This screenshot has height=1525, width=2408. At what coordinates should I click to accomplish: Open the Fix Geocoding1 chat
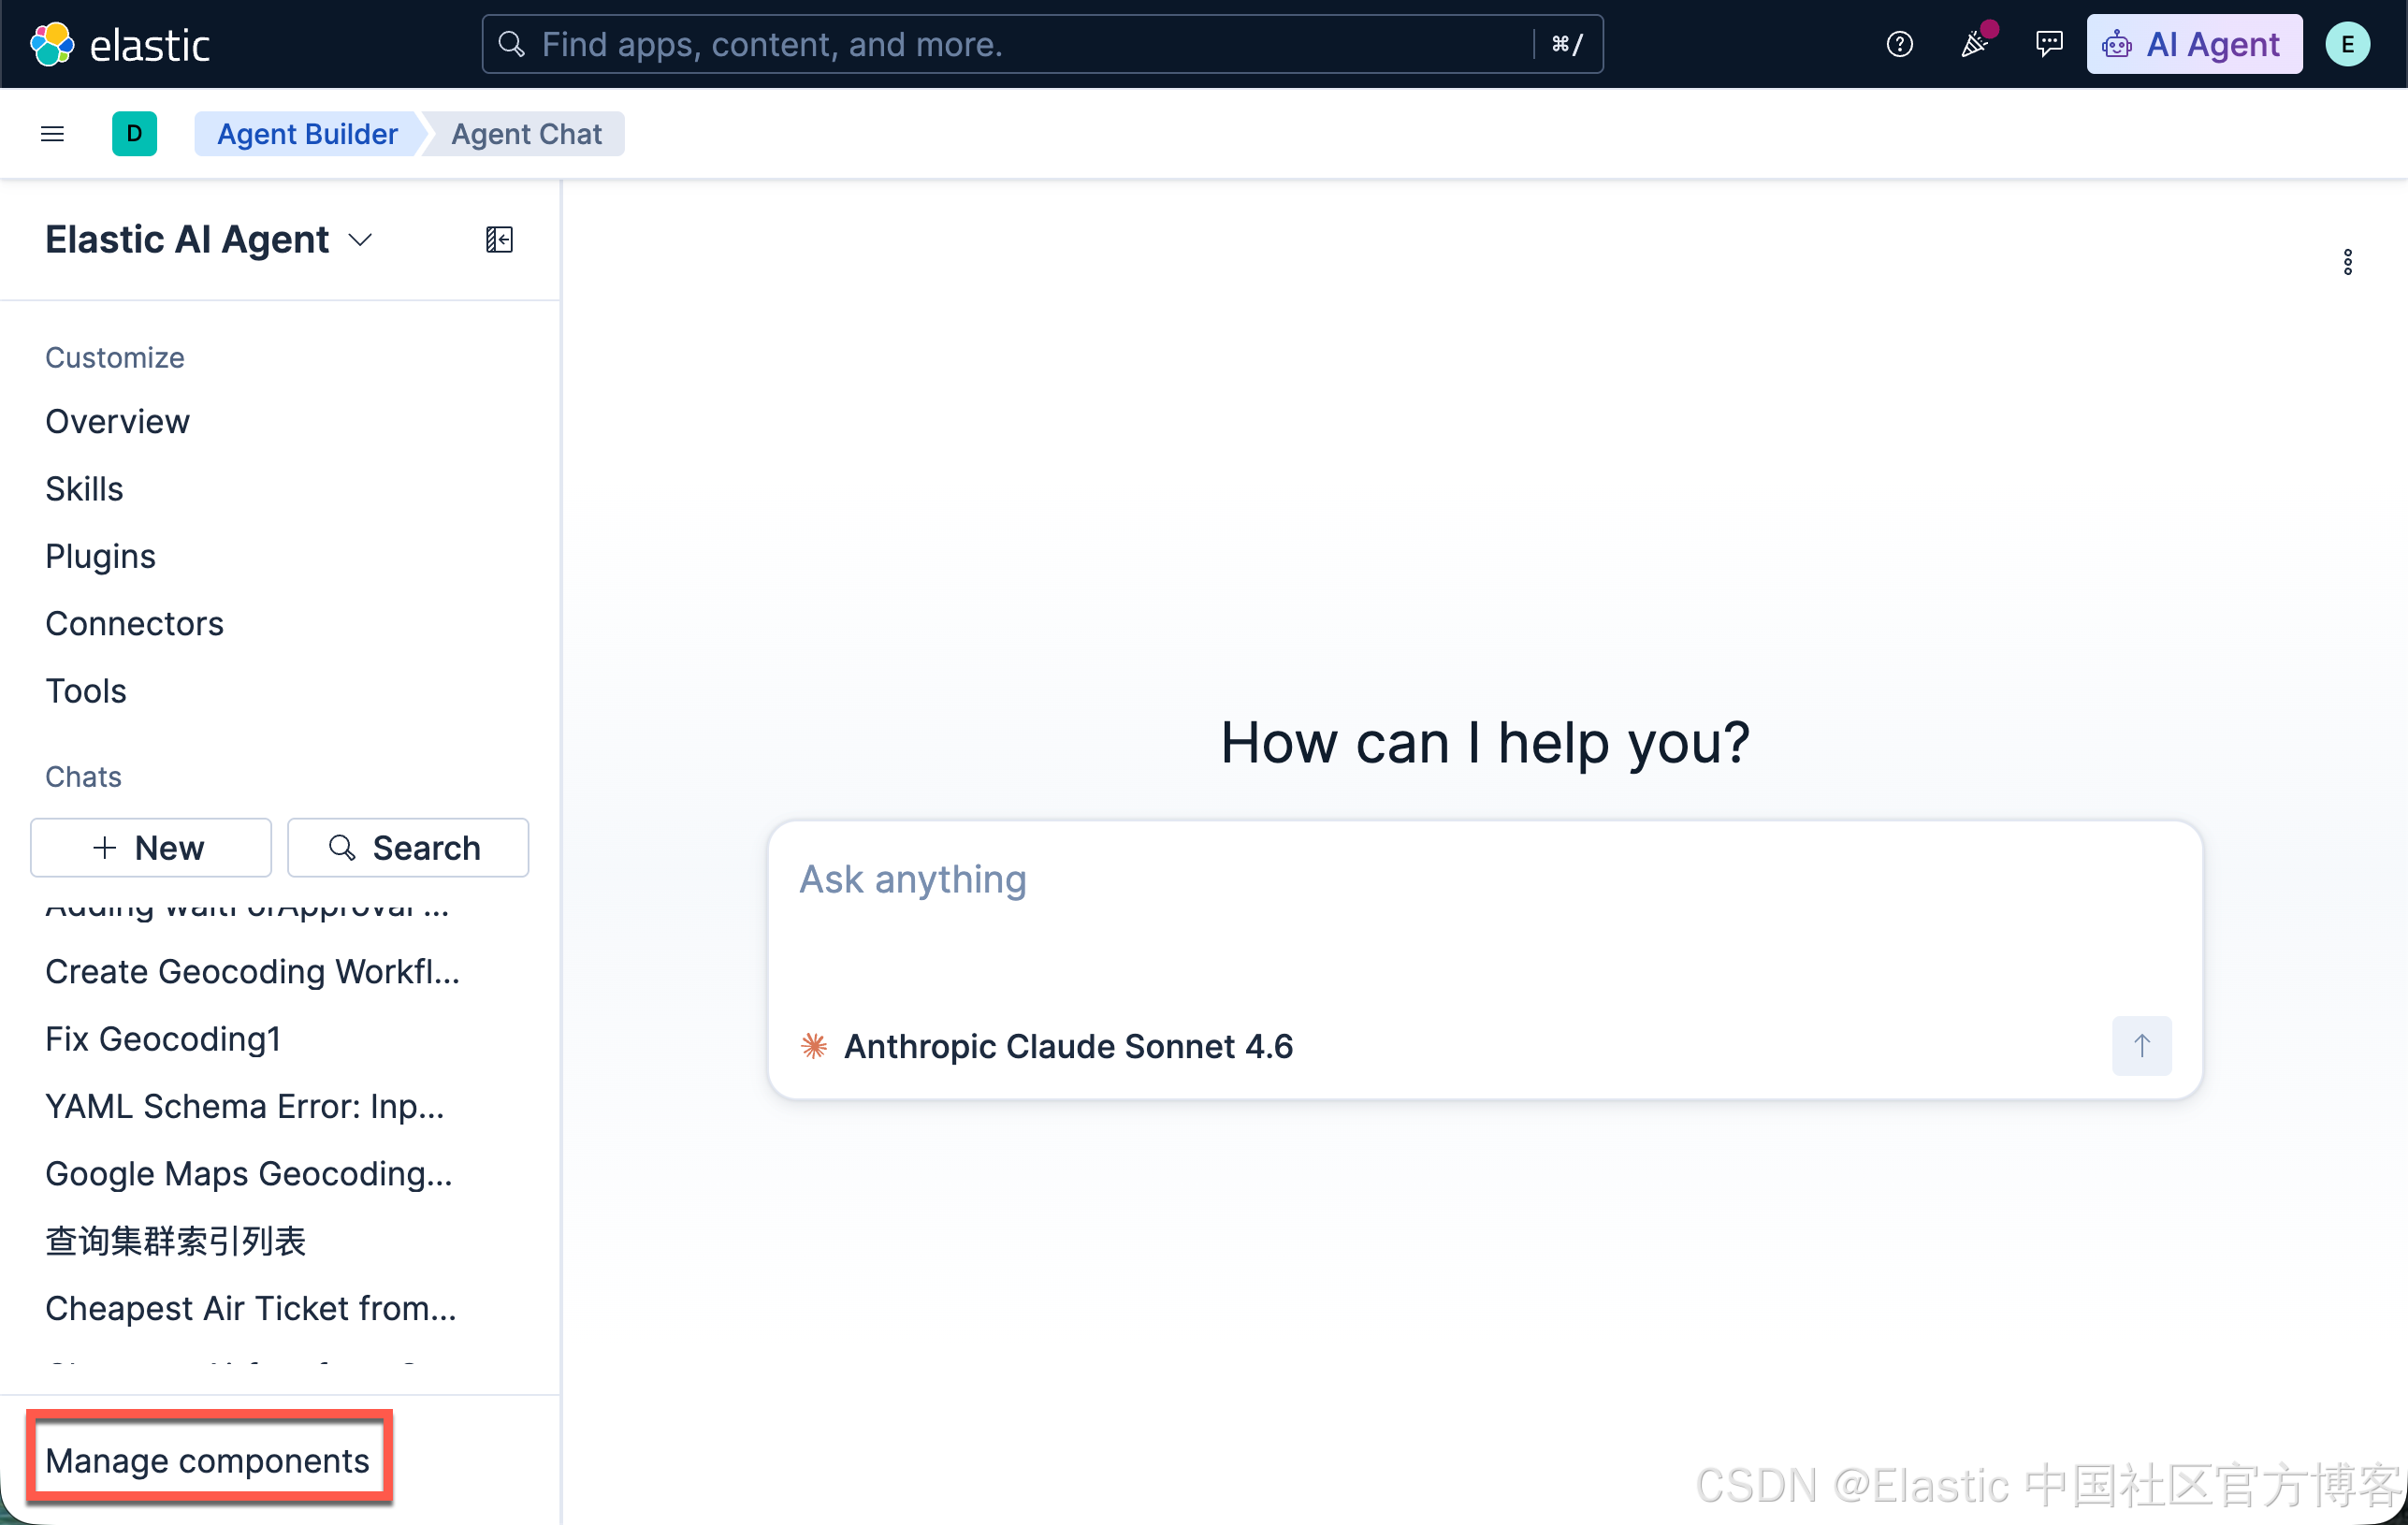(x=163, y=1039)
